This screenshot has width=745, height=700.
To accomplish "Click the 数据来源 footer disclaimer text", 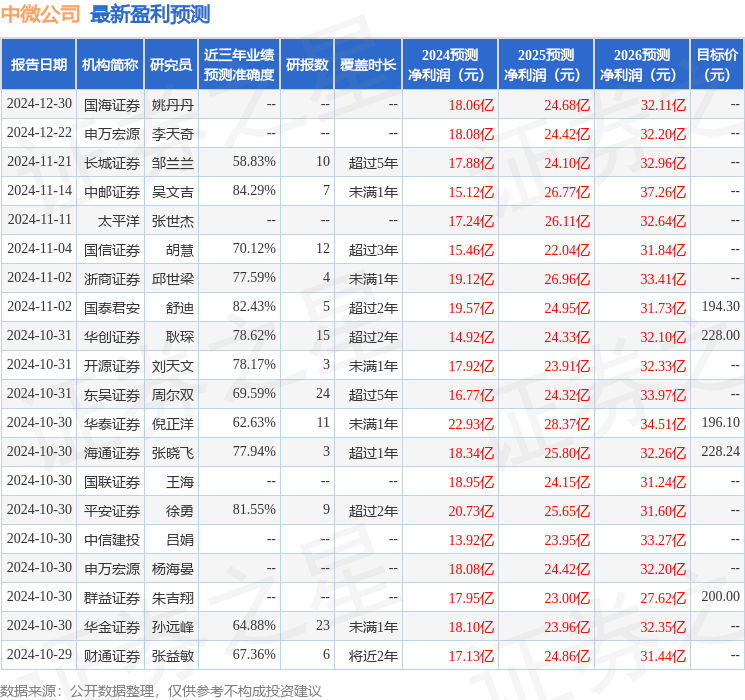I will click(x=161, y=690).
